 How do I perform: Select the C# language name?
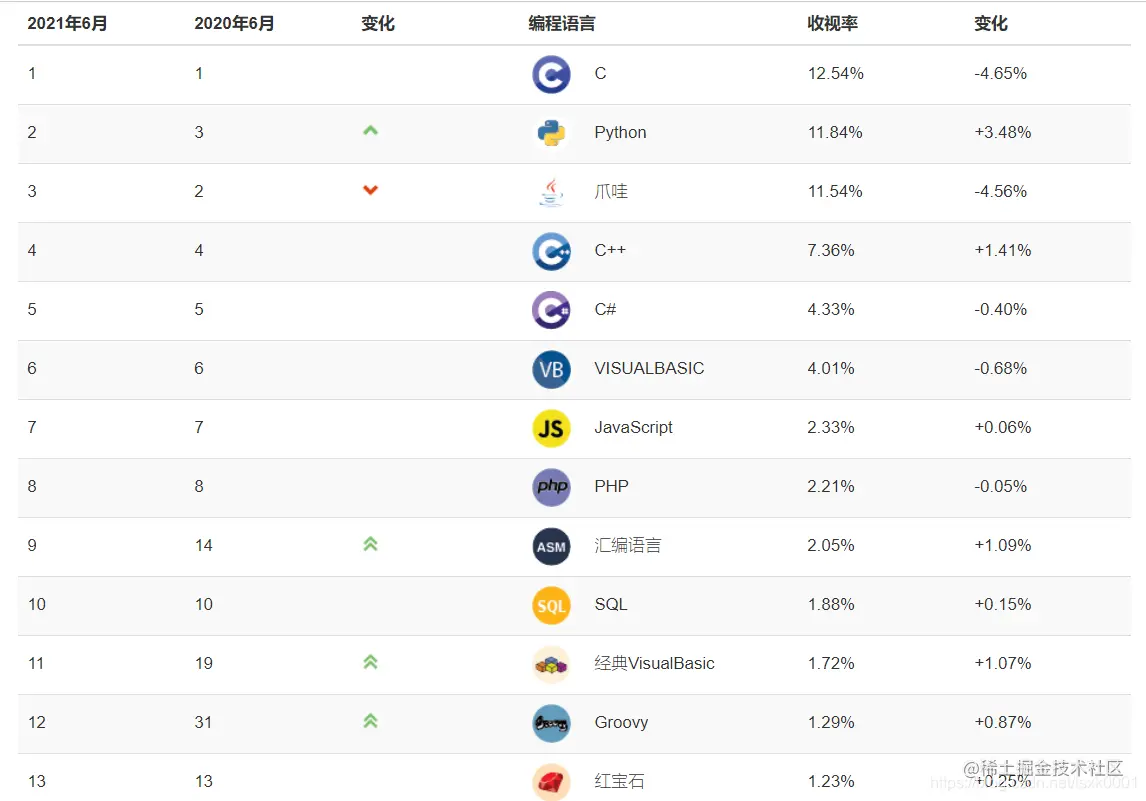coord(605,310)
